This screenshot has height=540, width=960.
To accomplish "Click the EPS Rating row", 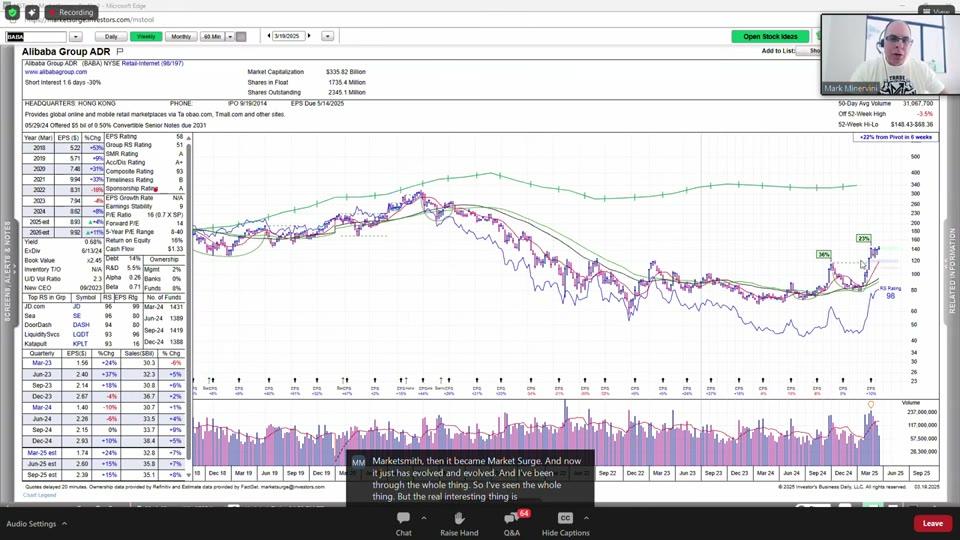I will [x=144, y=137].
